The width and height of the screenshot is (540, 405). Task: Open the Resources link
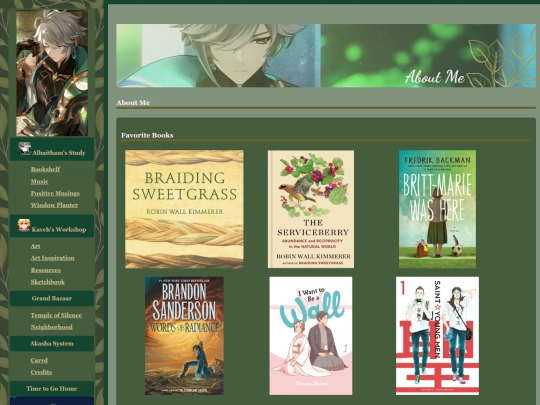point(45,270)
